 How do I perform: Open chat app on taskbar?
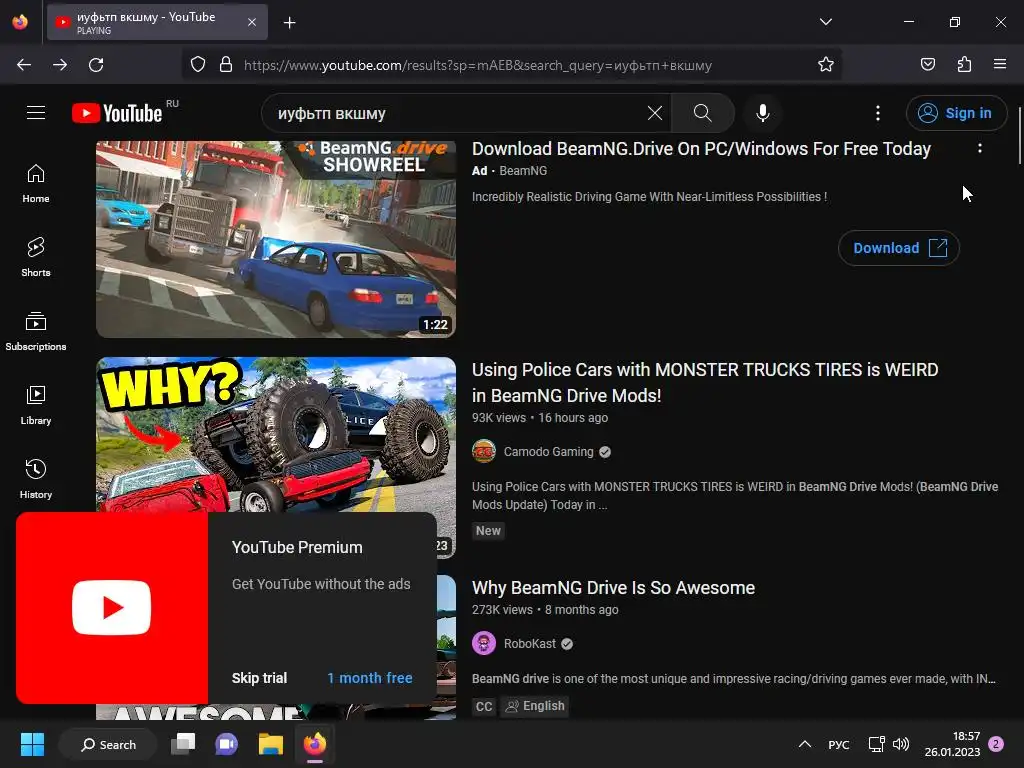coord(226,744)
